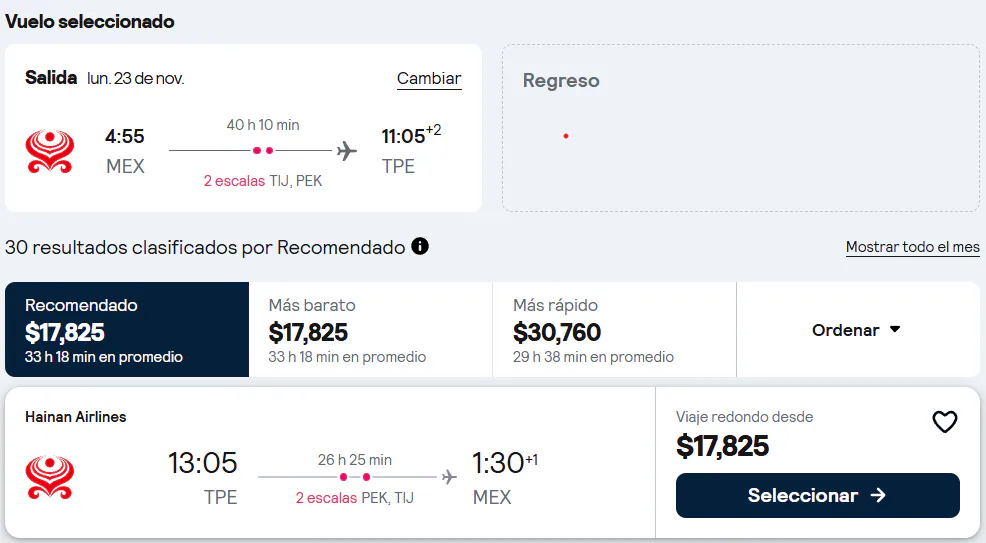The width and height of the screenshot is (986, 543).
Task: Click Hainan Airlines logo in selected departure
Action: [x=50, y=151]
